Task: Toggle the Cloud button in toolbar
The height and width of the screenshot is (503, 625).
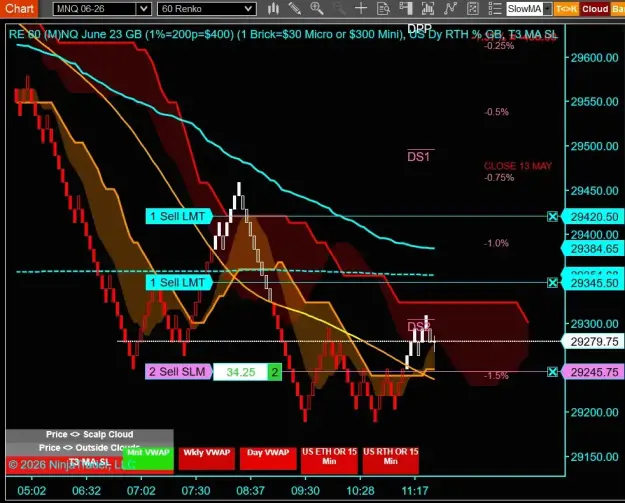Action: (595, 9)
